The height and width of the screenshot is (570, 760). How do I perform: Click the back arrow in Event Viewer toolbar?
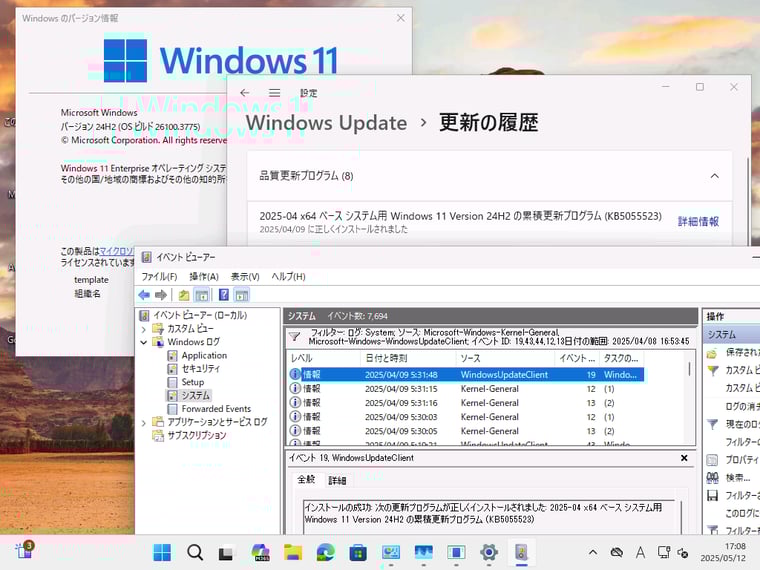pyautogui.click(x=144, y=295)
